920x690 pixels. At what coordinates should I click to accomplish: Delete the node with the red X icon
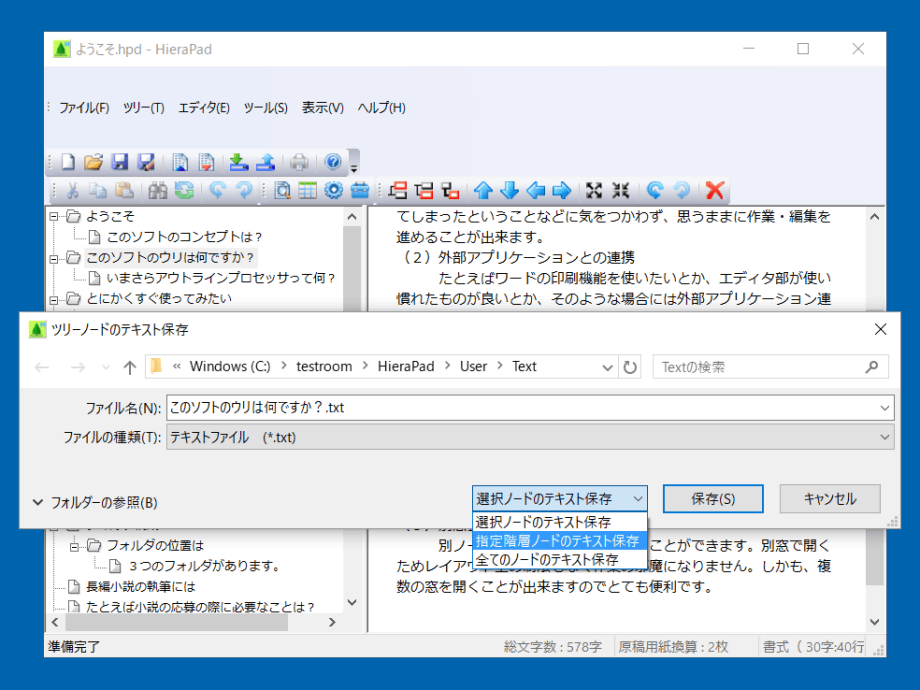click(x=715, y=190)
